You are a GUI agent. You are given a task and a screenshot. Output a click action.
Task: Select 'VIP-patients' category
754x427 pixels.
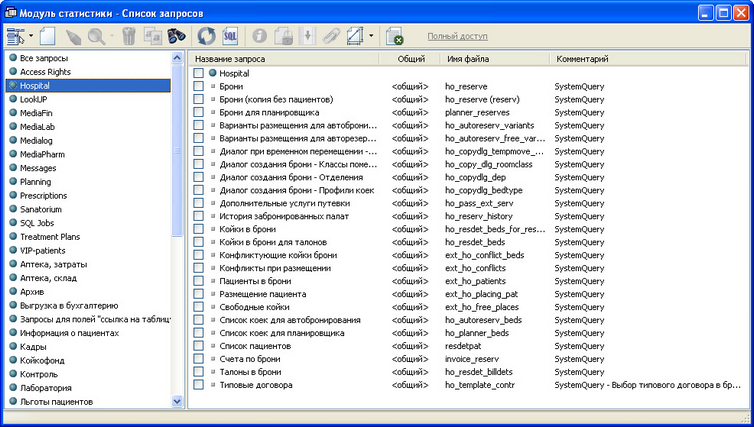point(42,251)
